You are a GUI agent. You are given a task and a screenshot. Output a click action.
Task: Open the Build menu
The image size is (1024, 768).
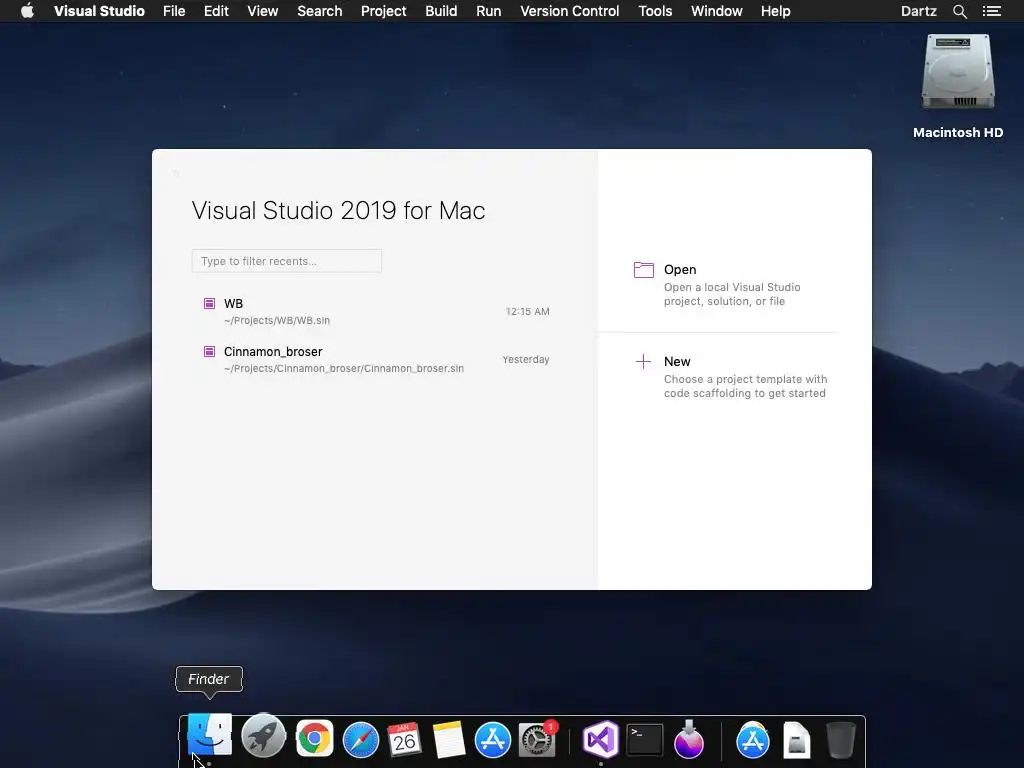[441, 11]
